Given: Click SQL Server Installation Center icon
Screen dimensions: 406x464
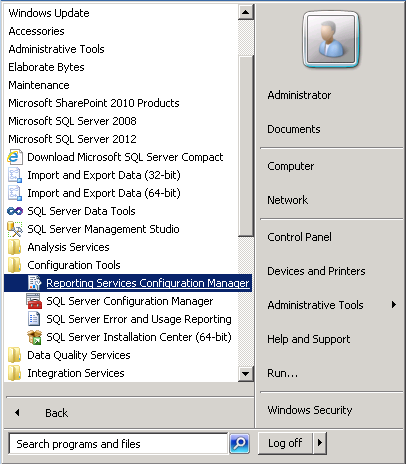Looking at the screenshot, I should [x=34, y=337].
